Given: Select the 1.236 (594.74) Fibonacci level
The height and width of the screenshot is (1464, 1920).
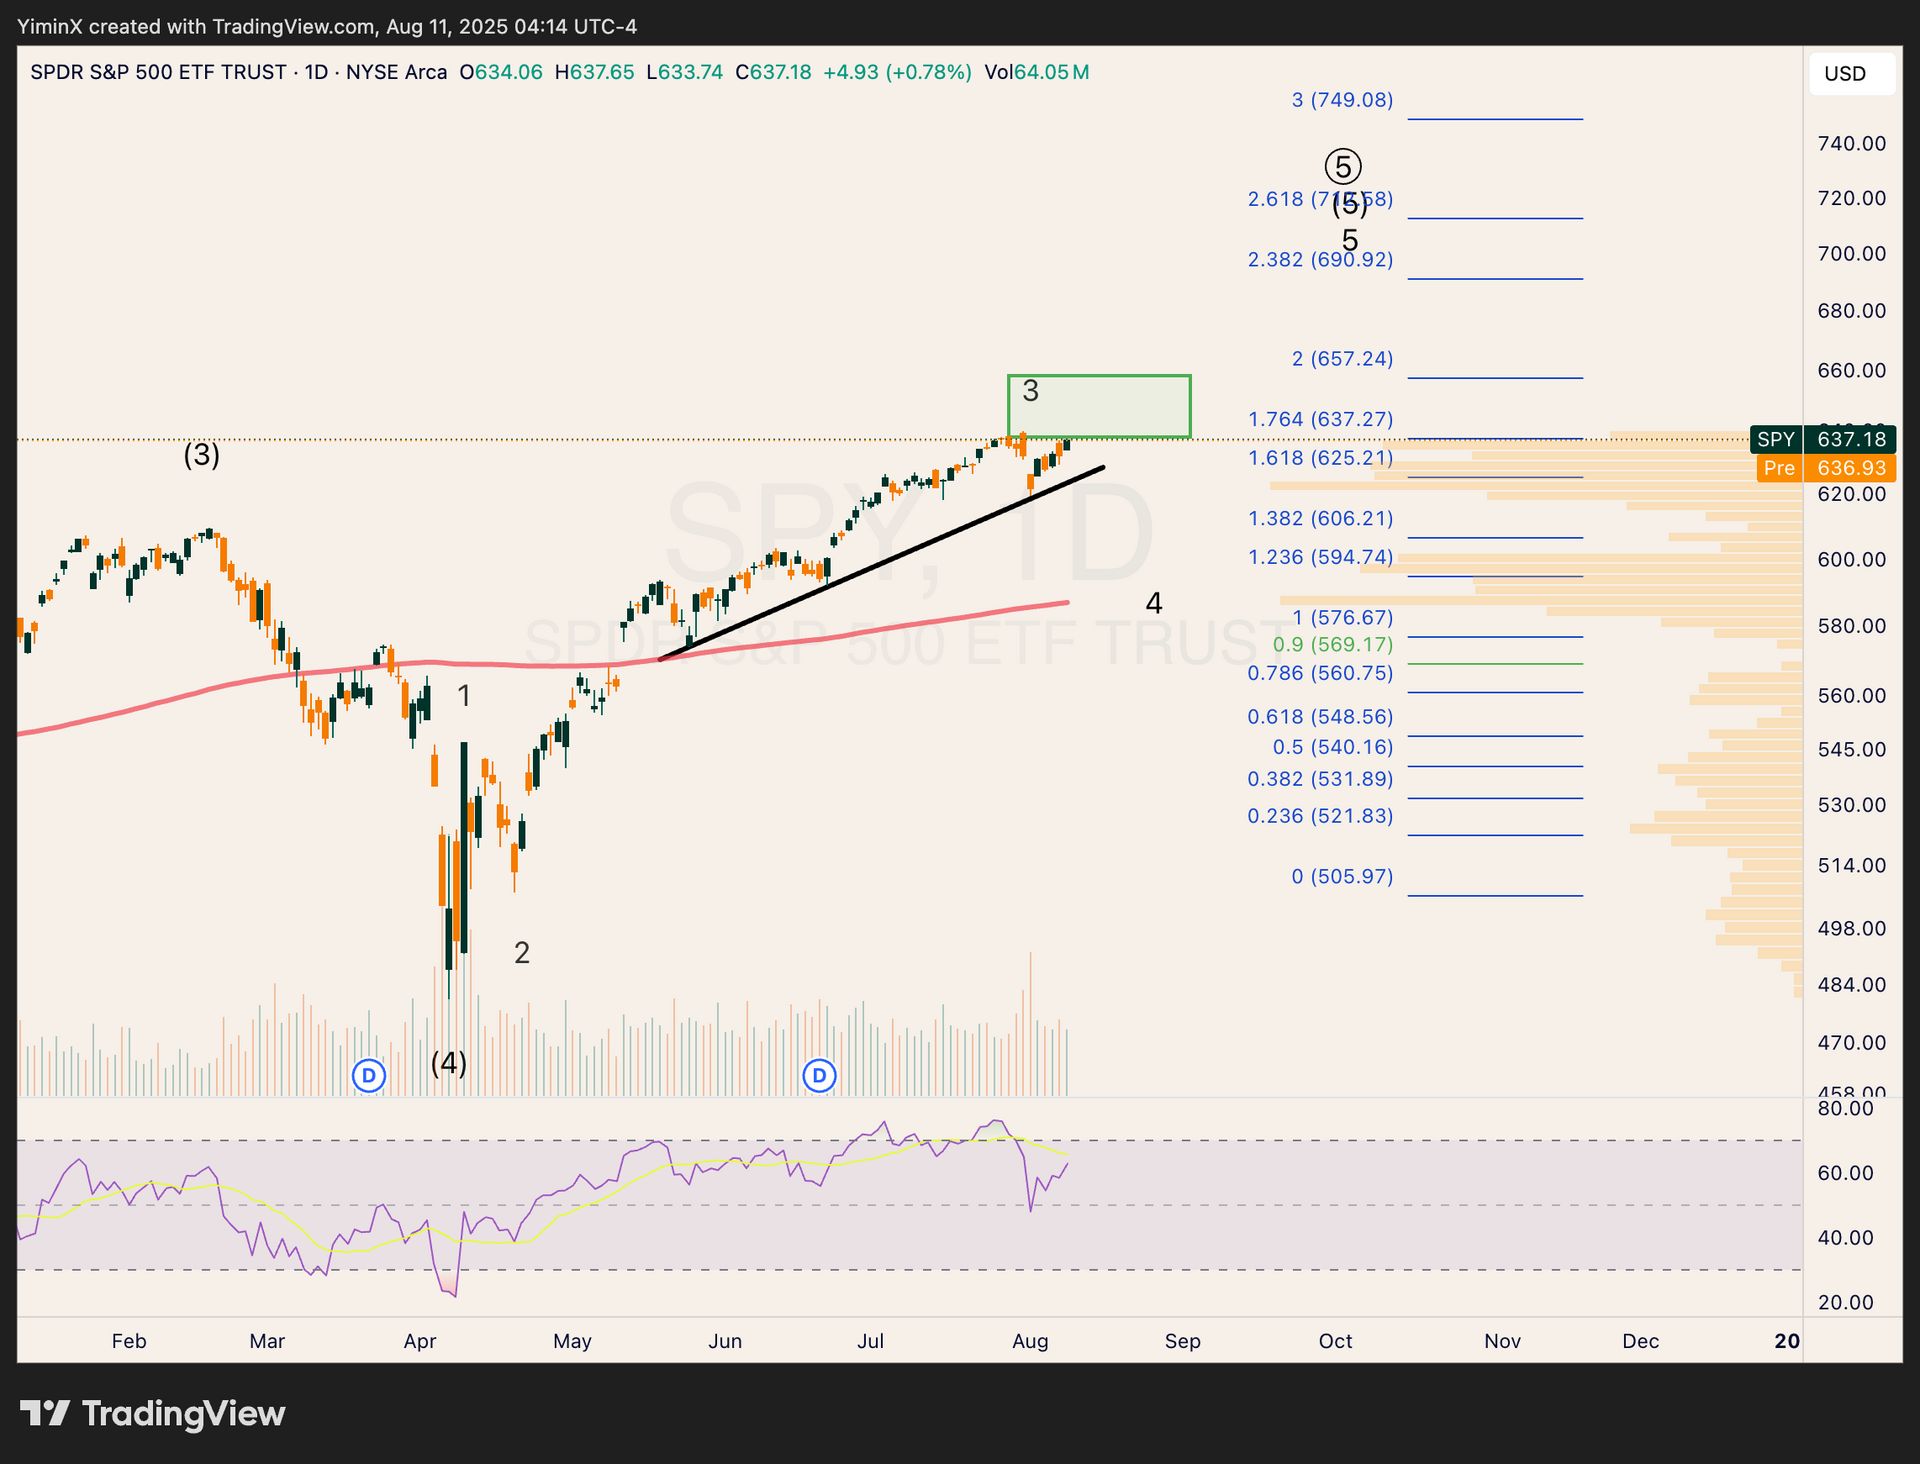Looking at the screenshot, I should [1320, 556].
